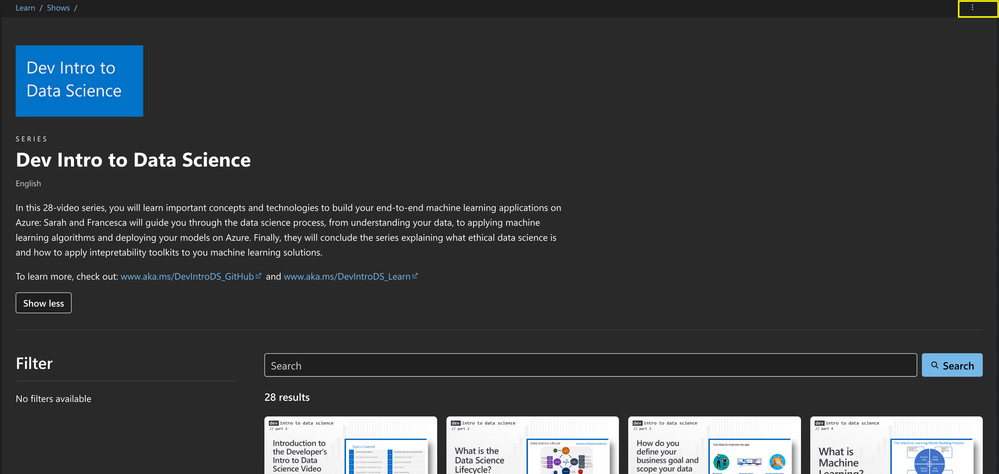This screenshot has width=999, height=474.
Task: Collapse description with Show less
Action: [x=43, y=303]
